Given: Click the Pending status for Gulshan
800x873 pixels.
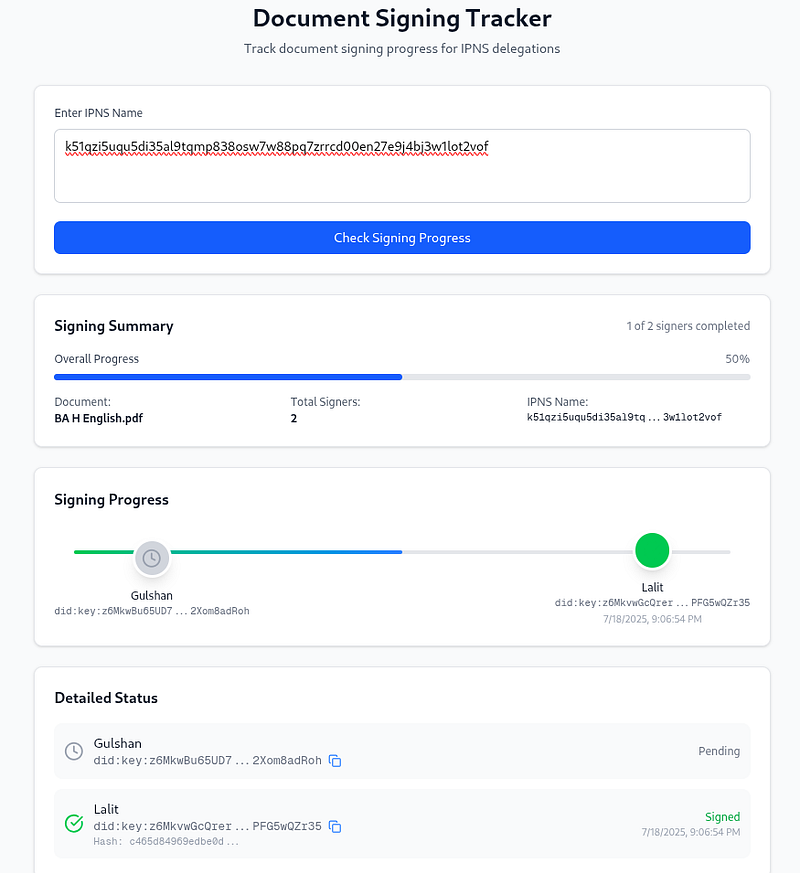Looking at the screenshot, I should (x=718, y=751).
